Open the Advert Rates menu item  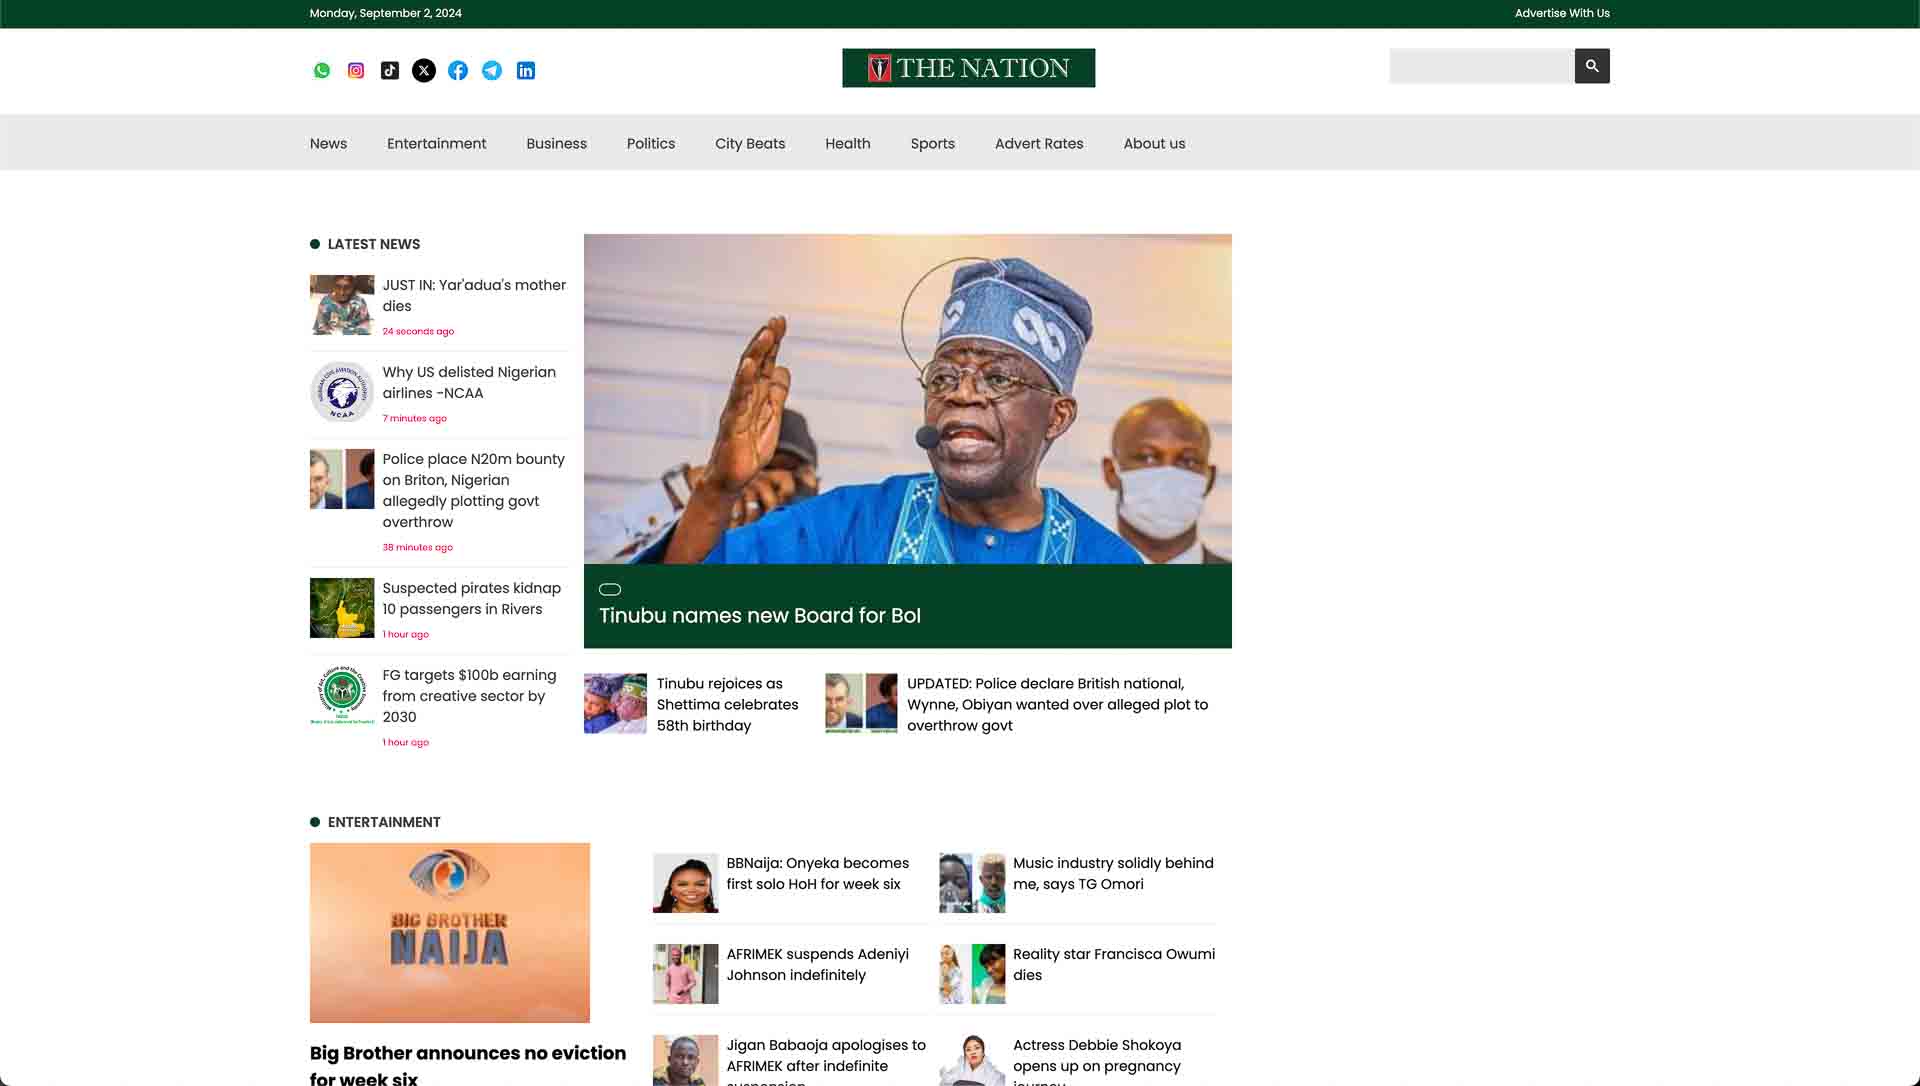[1039, 143]
